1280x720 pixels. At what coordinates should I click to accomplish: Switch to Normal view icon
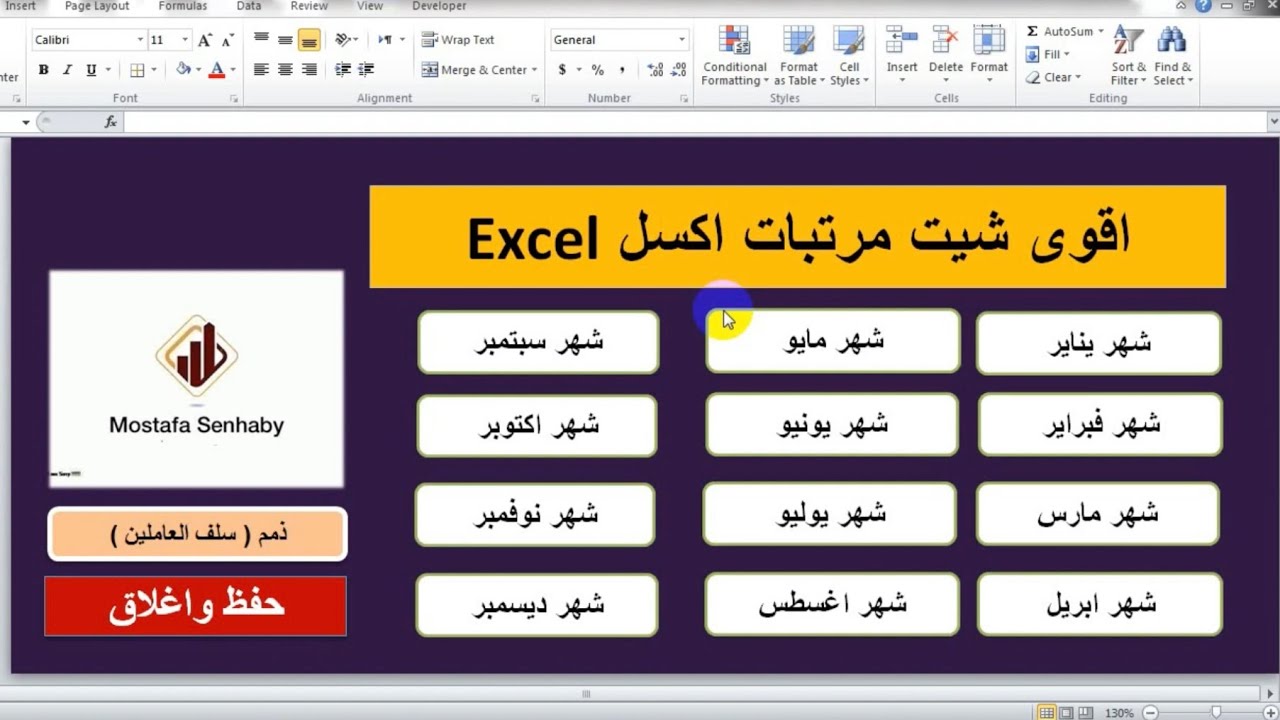pos(1046,713)
